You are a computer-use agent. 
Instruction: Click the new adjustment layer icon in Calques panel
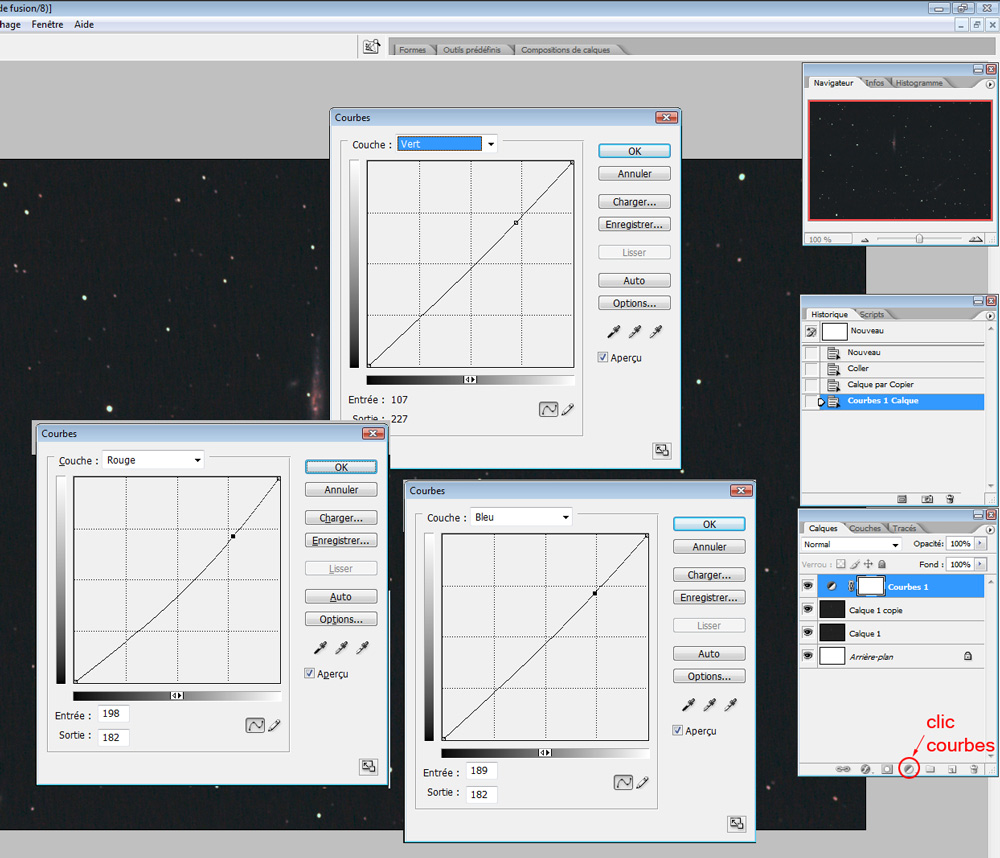click(x=909, y=769)
